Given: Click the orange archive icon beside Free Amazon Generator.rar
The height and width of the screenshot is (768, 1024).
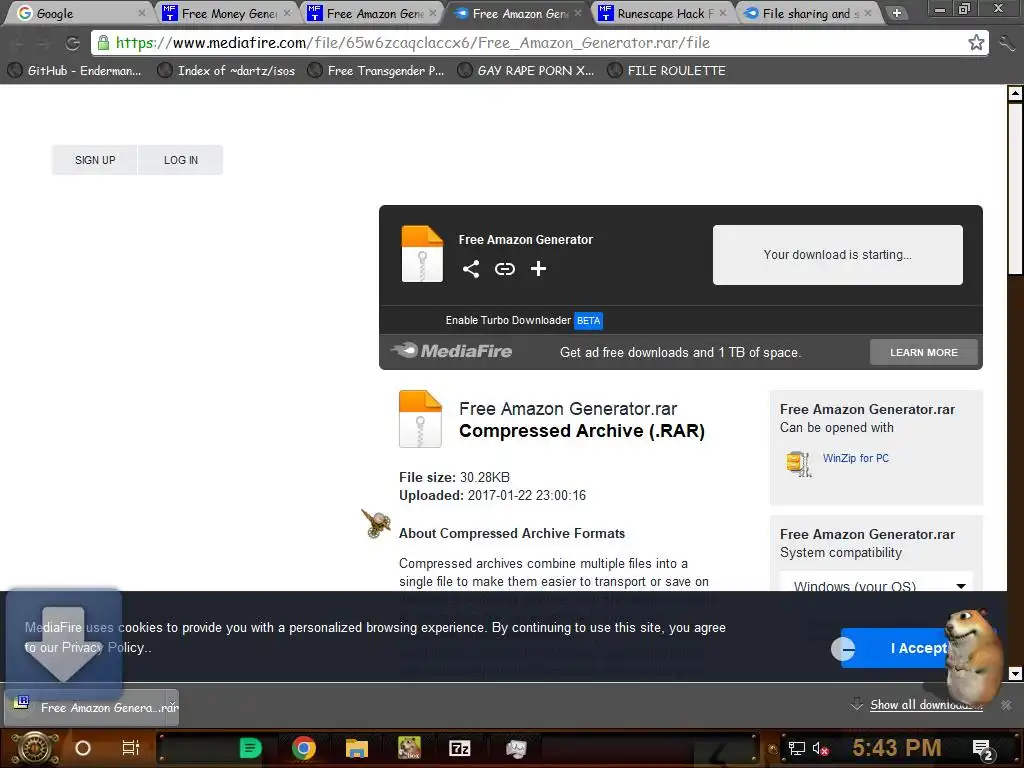Looking at the screenshot, I should click(420, 419).
